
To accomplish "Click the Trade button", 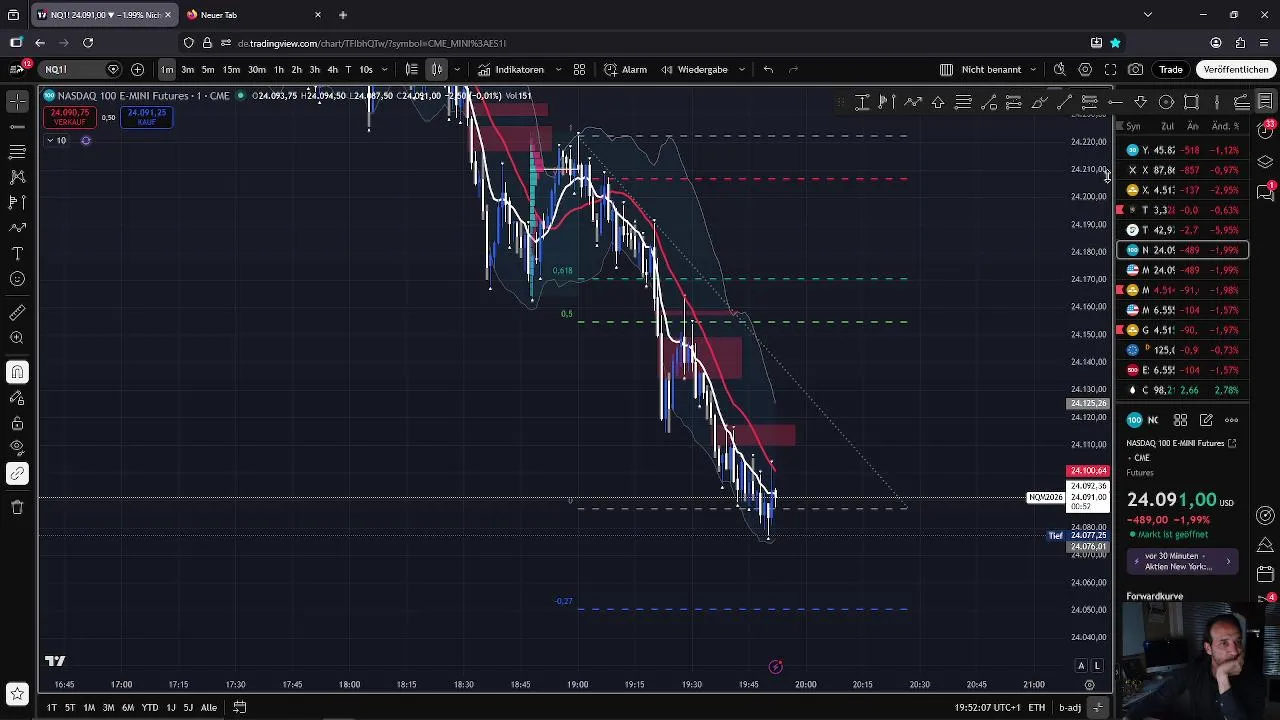I will point(1171,69).
